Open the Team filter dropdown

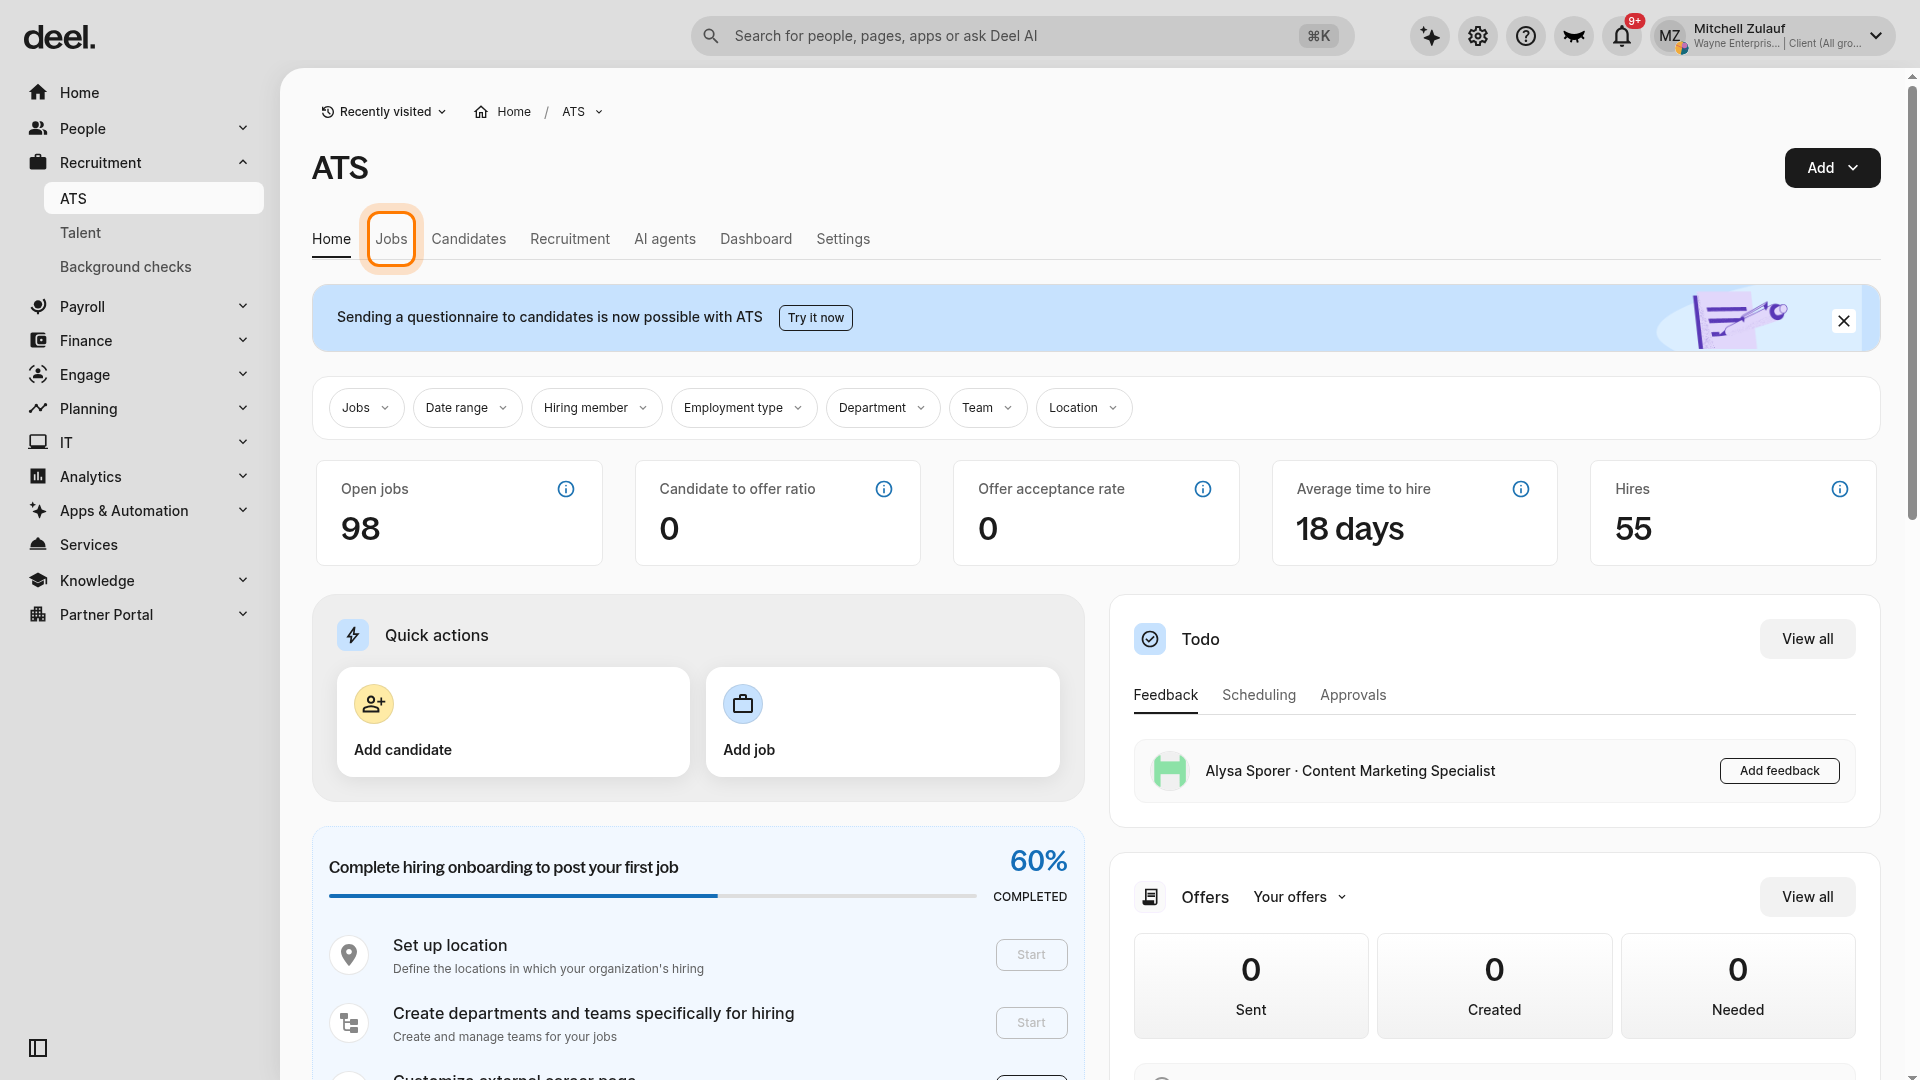(988, 408)
